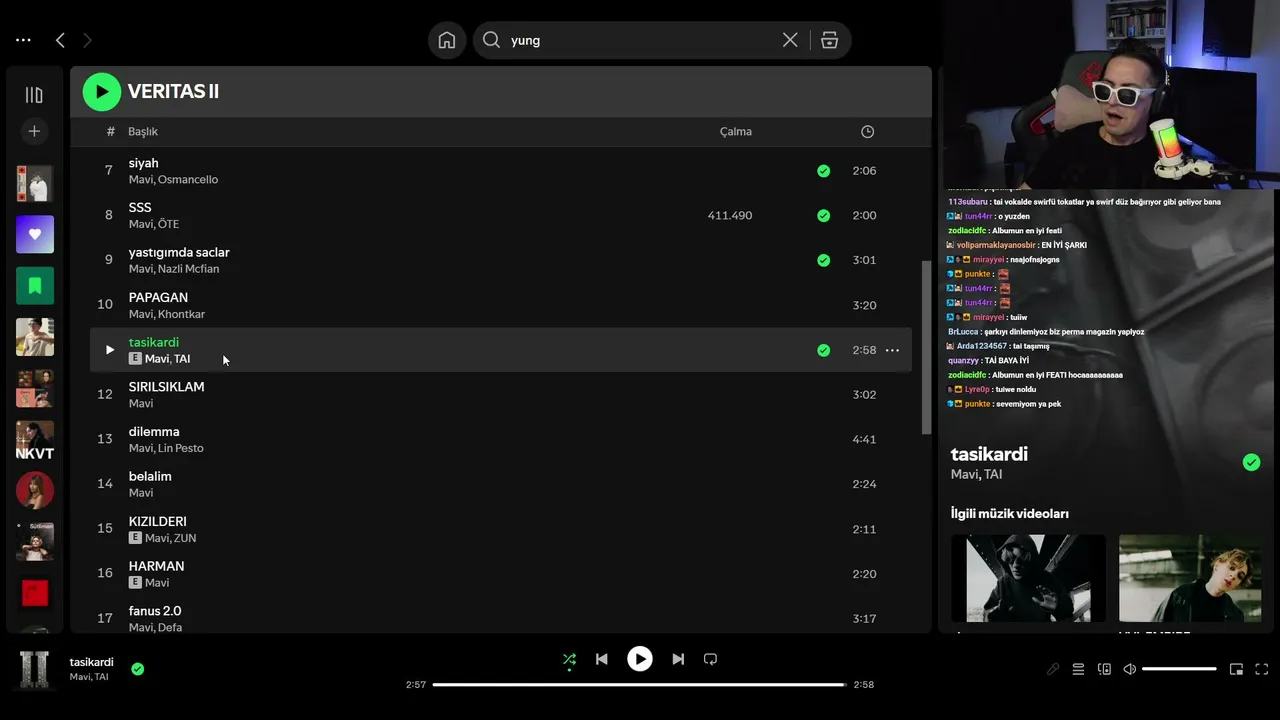Select the track 'PAPAGAN'
The image size is (1280, 720).
coord(158,297)
